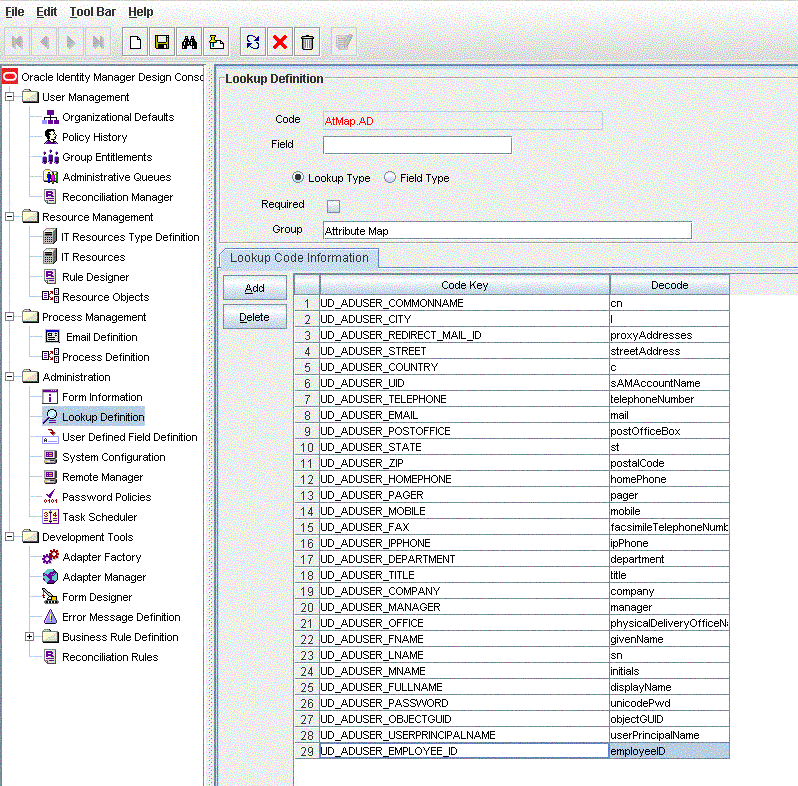Click the Field input box
The width and height of the screenshot is (798, 786).
(x=416, y=145)
